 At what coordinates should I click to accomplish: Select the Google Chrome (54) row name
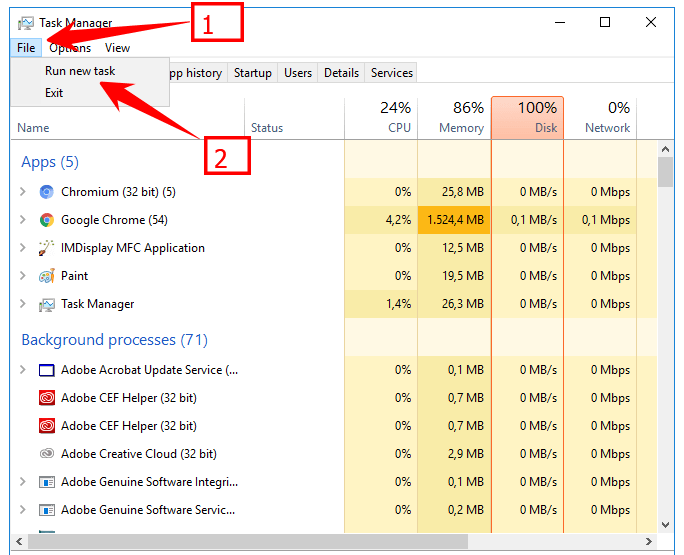point(114,220)
